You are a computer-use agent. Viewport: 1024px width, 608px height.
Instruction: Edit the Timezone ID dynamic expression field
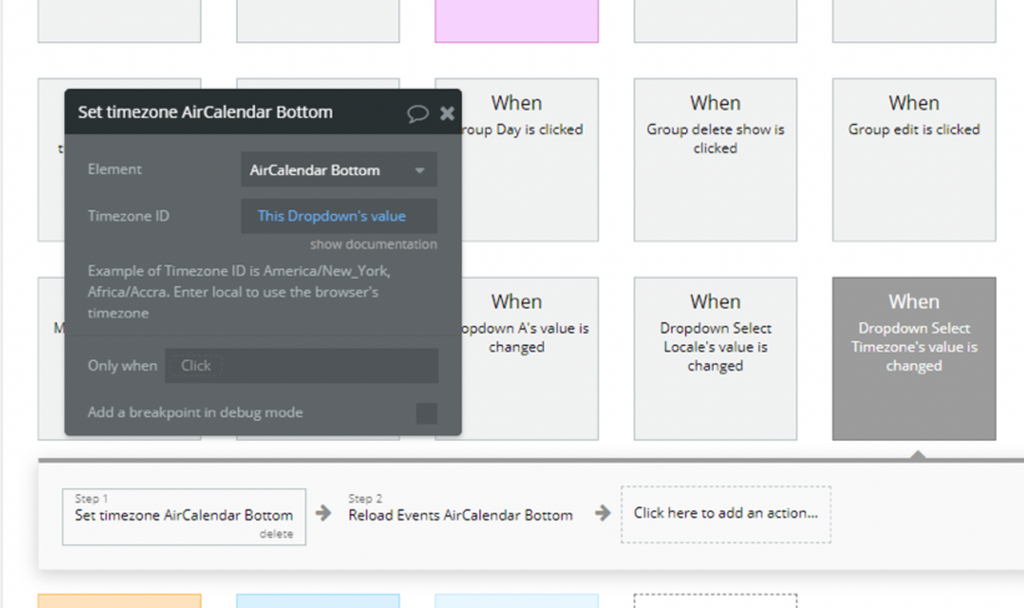[339, 216]
